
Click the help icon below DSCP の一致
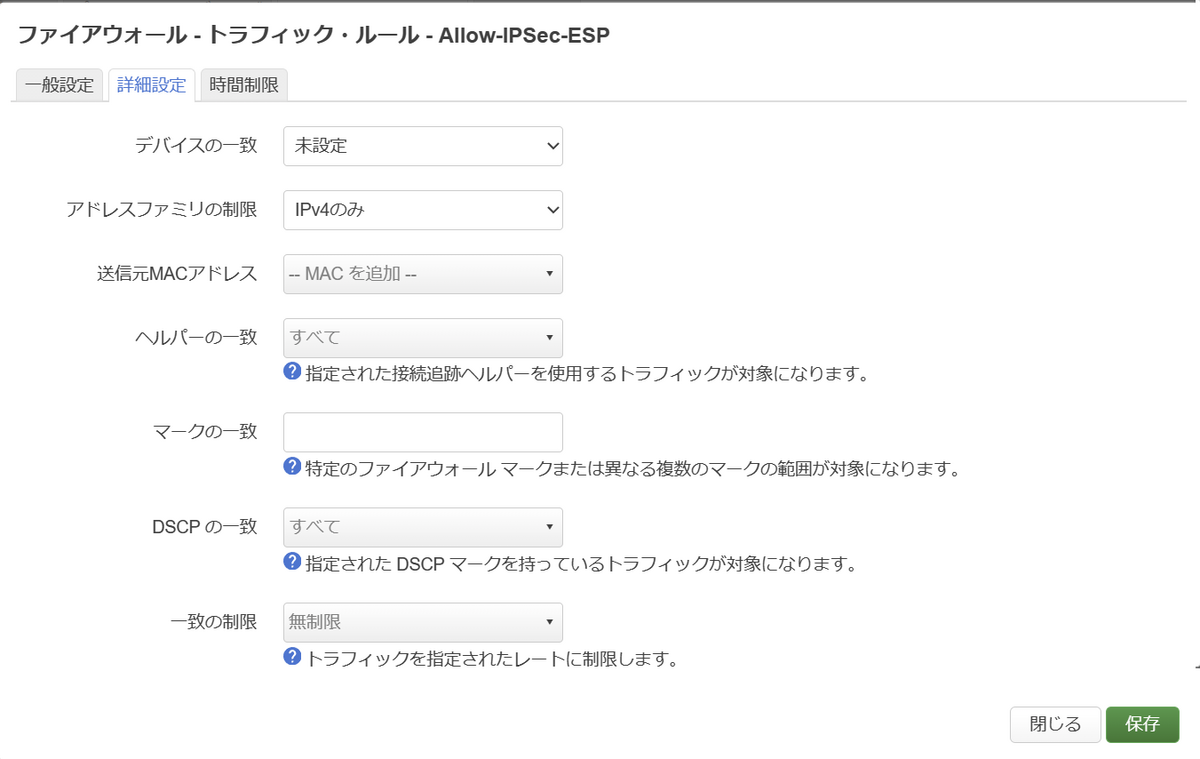pyautogui.click(x=292, y=562)
